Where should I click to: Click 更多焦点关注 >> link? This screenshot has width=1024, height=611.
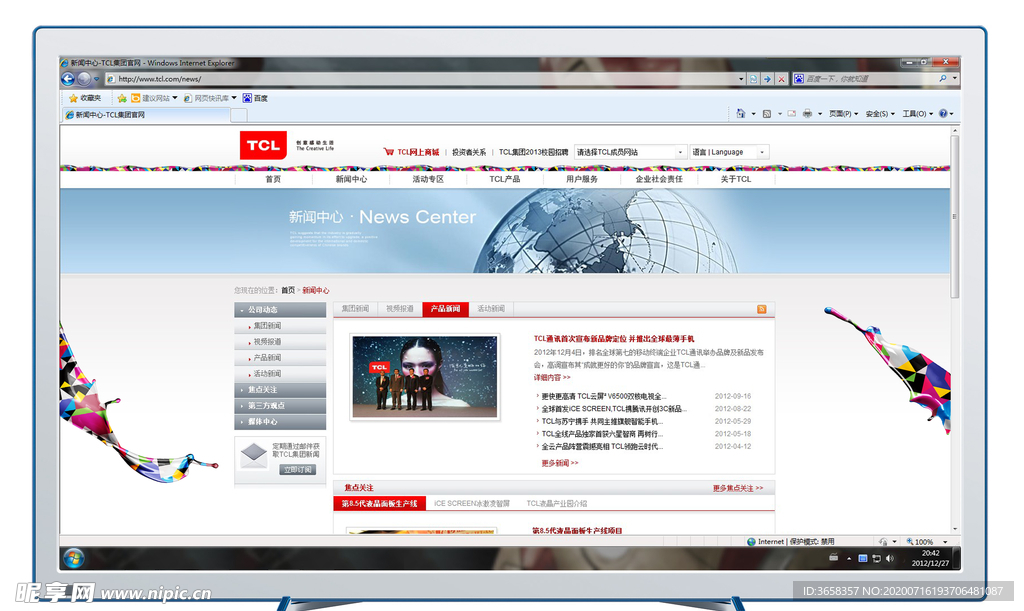[738, 488]
